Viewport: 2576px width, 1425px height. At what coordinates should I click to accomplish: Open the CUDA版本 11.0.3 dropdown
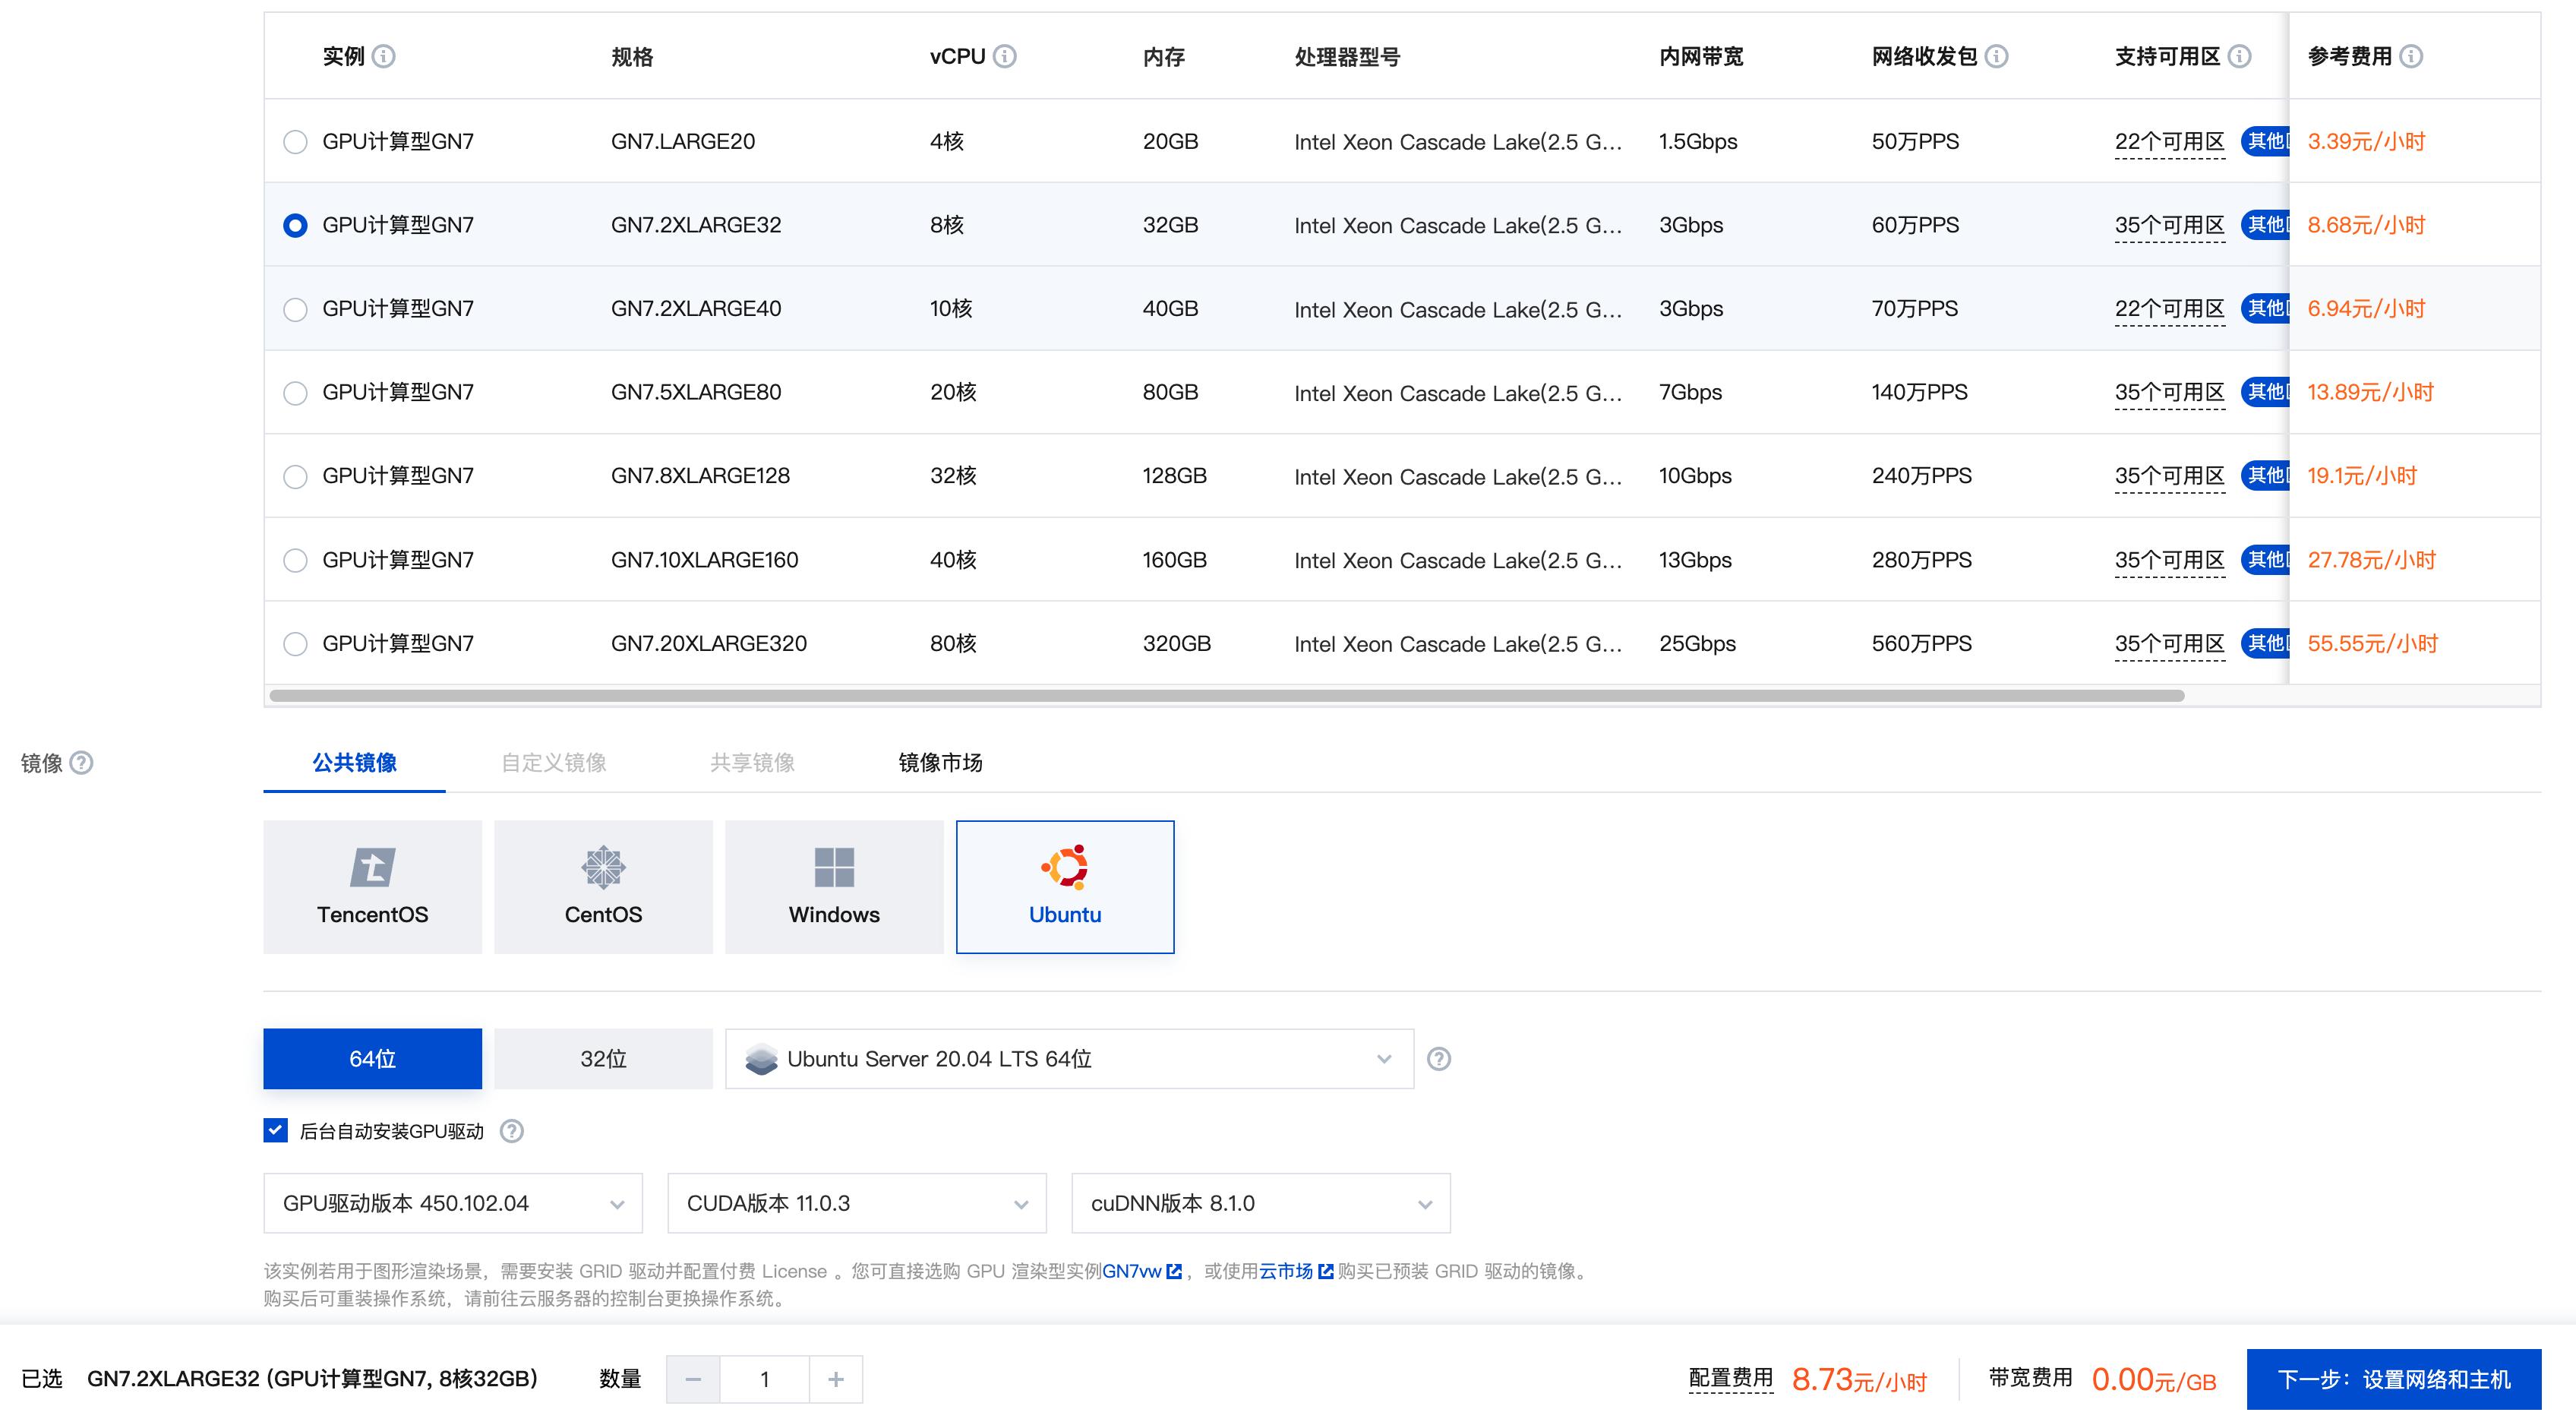(856, 1204)
